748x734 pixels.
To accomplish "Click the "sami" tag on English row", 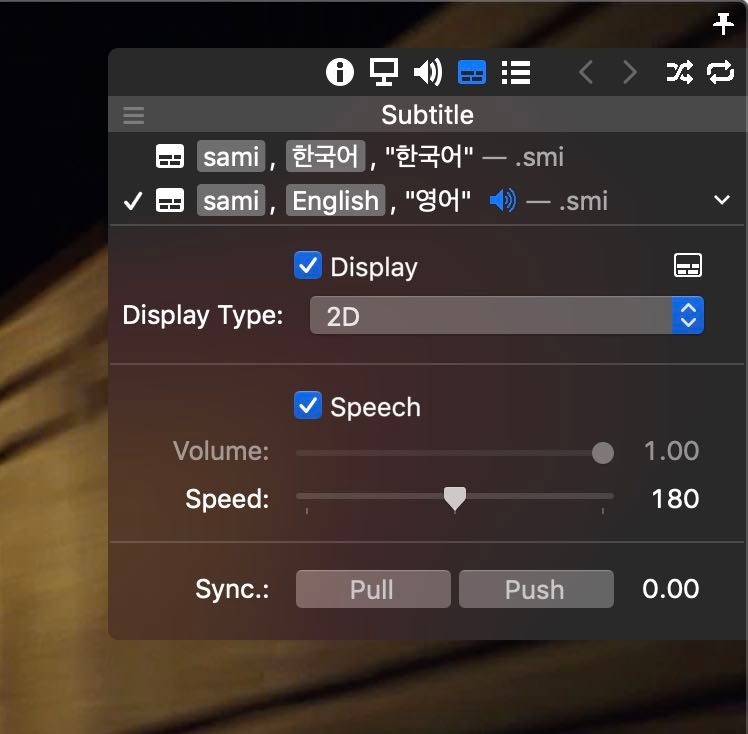I will click(231, 200).
